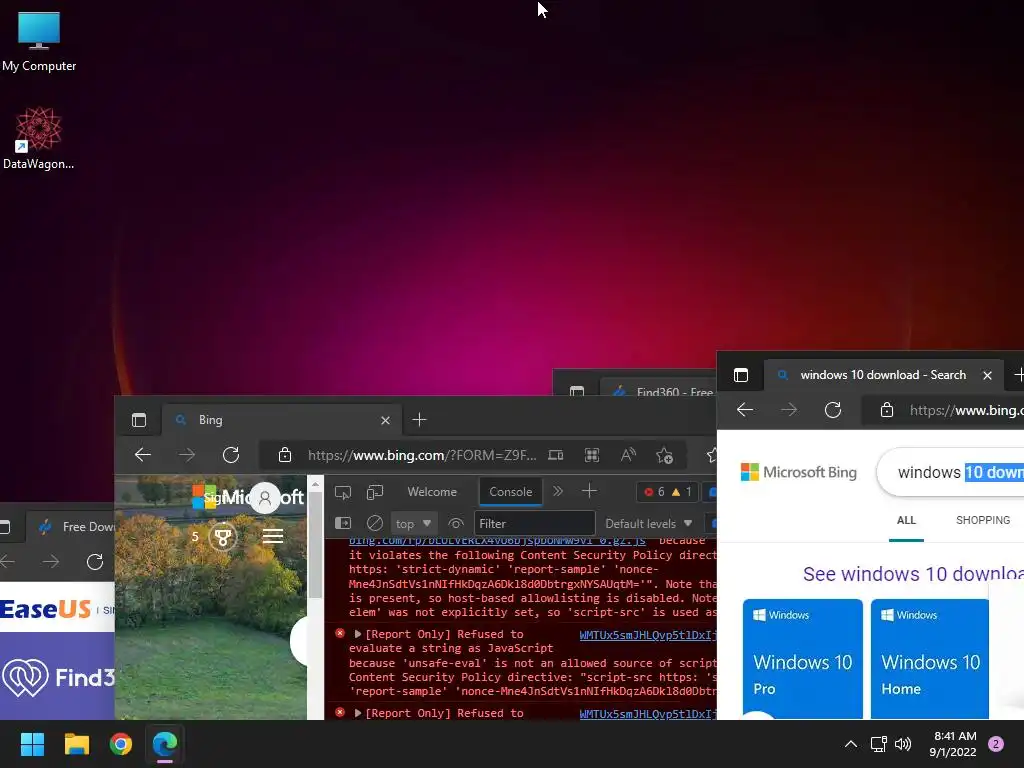1024x768 pixels.
Task: Click the Bing sign-in profile avatar
Action: click(x=264, y=498)
